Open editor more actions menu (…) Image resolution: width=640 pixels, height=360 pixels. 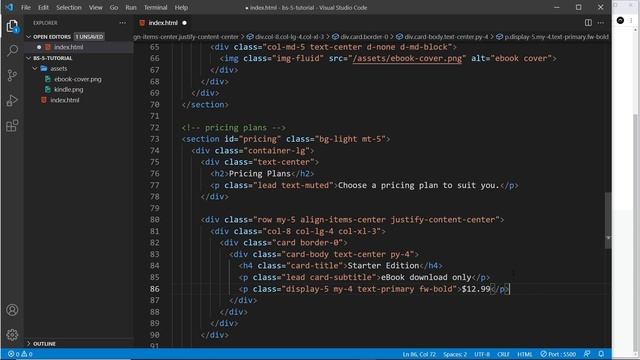(x=601, y=23)
